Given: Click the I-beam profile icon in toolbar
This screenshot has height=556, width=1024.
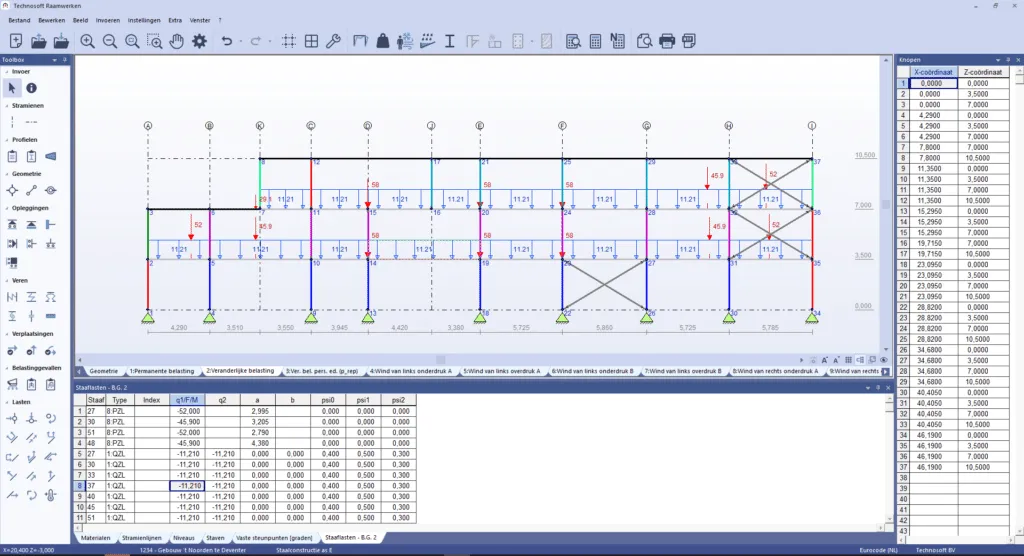Looking at the screenshot, I should point(449,41).
